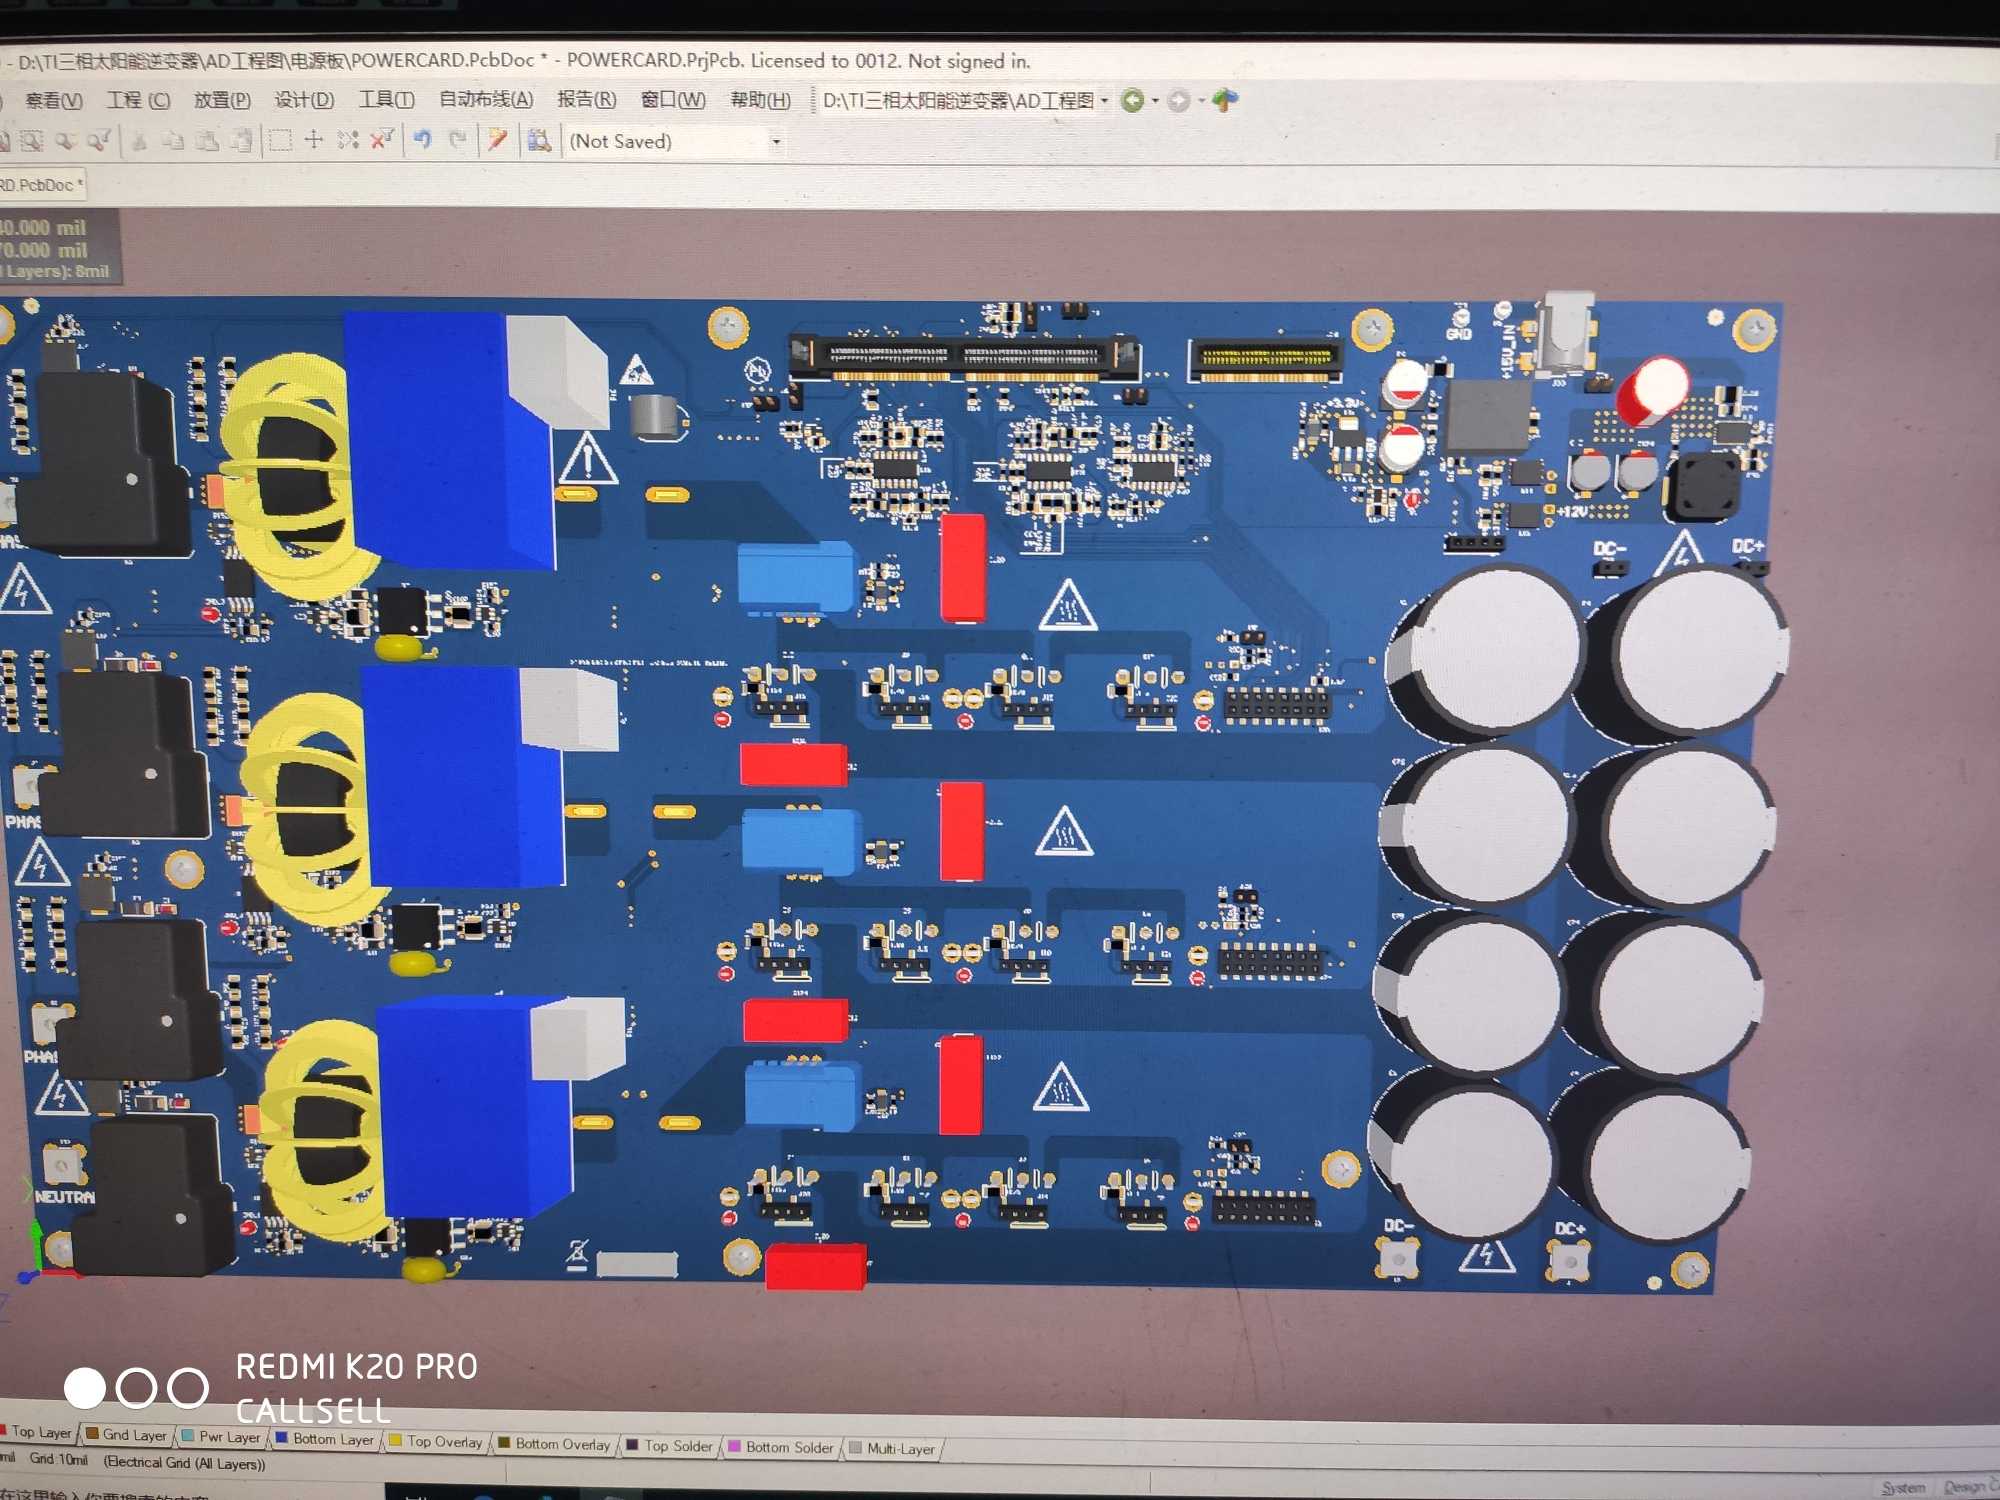Open the 设计(D) Design menu
The image size is (2000, 1500).
click(304, 100)
